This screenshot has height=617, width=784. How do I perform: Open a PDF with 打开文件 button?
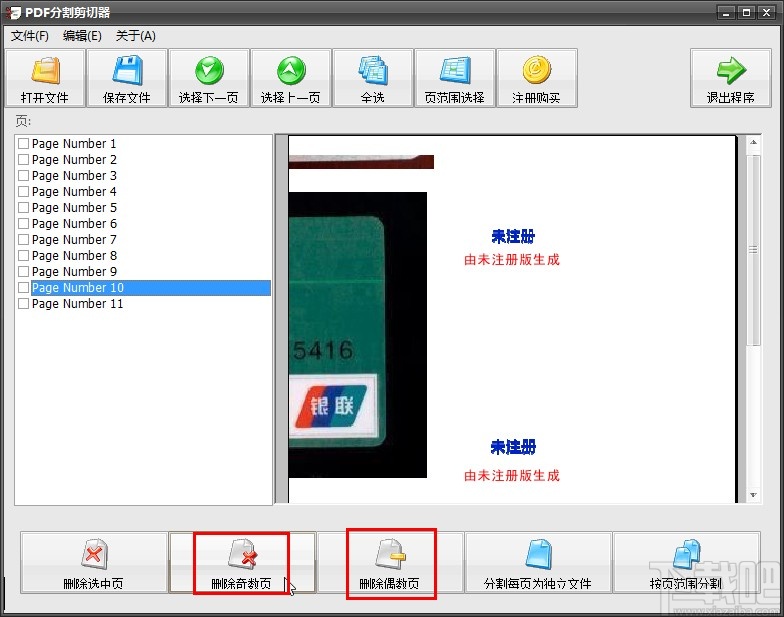45,78
